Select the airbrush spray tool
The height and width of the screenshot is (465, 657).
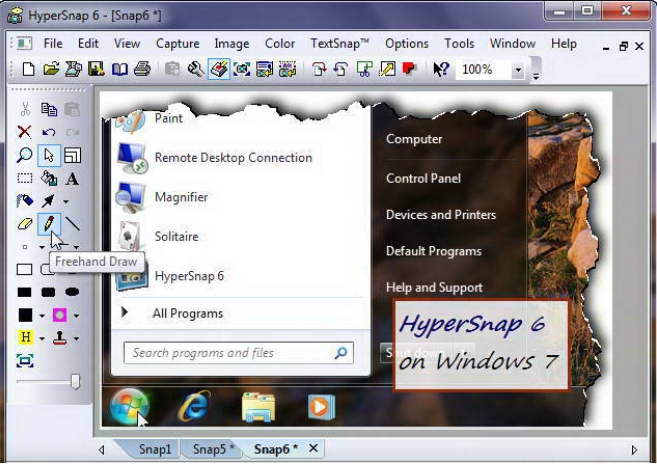[24, 201]
